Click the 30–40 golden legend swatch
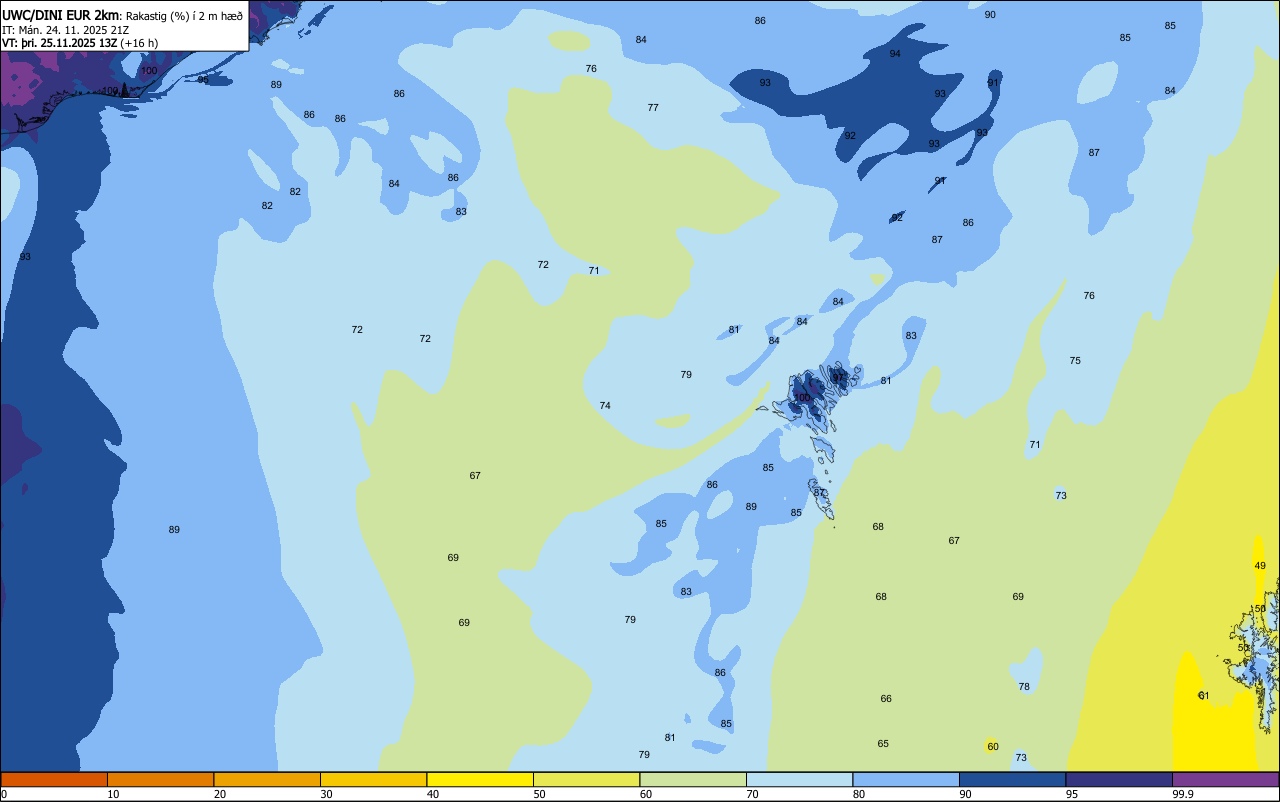The image size is (1280, 802). pos(373,779)
